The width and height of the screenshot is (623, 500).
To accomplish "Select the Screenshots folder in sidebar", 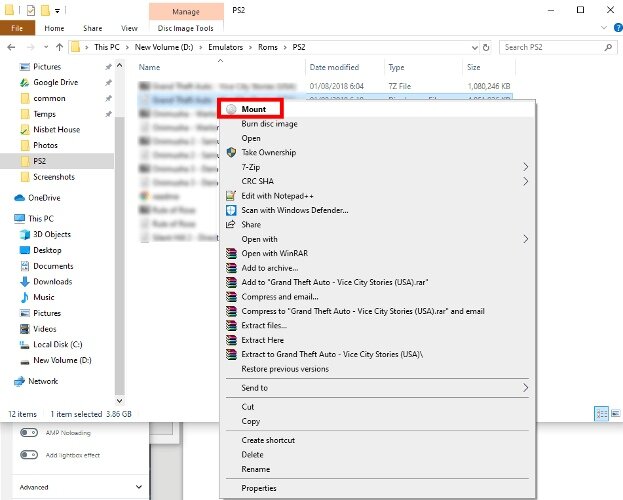I will click(x=54, y=177).
